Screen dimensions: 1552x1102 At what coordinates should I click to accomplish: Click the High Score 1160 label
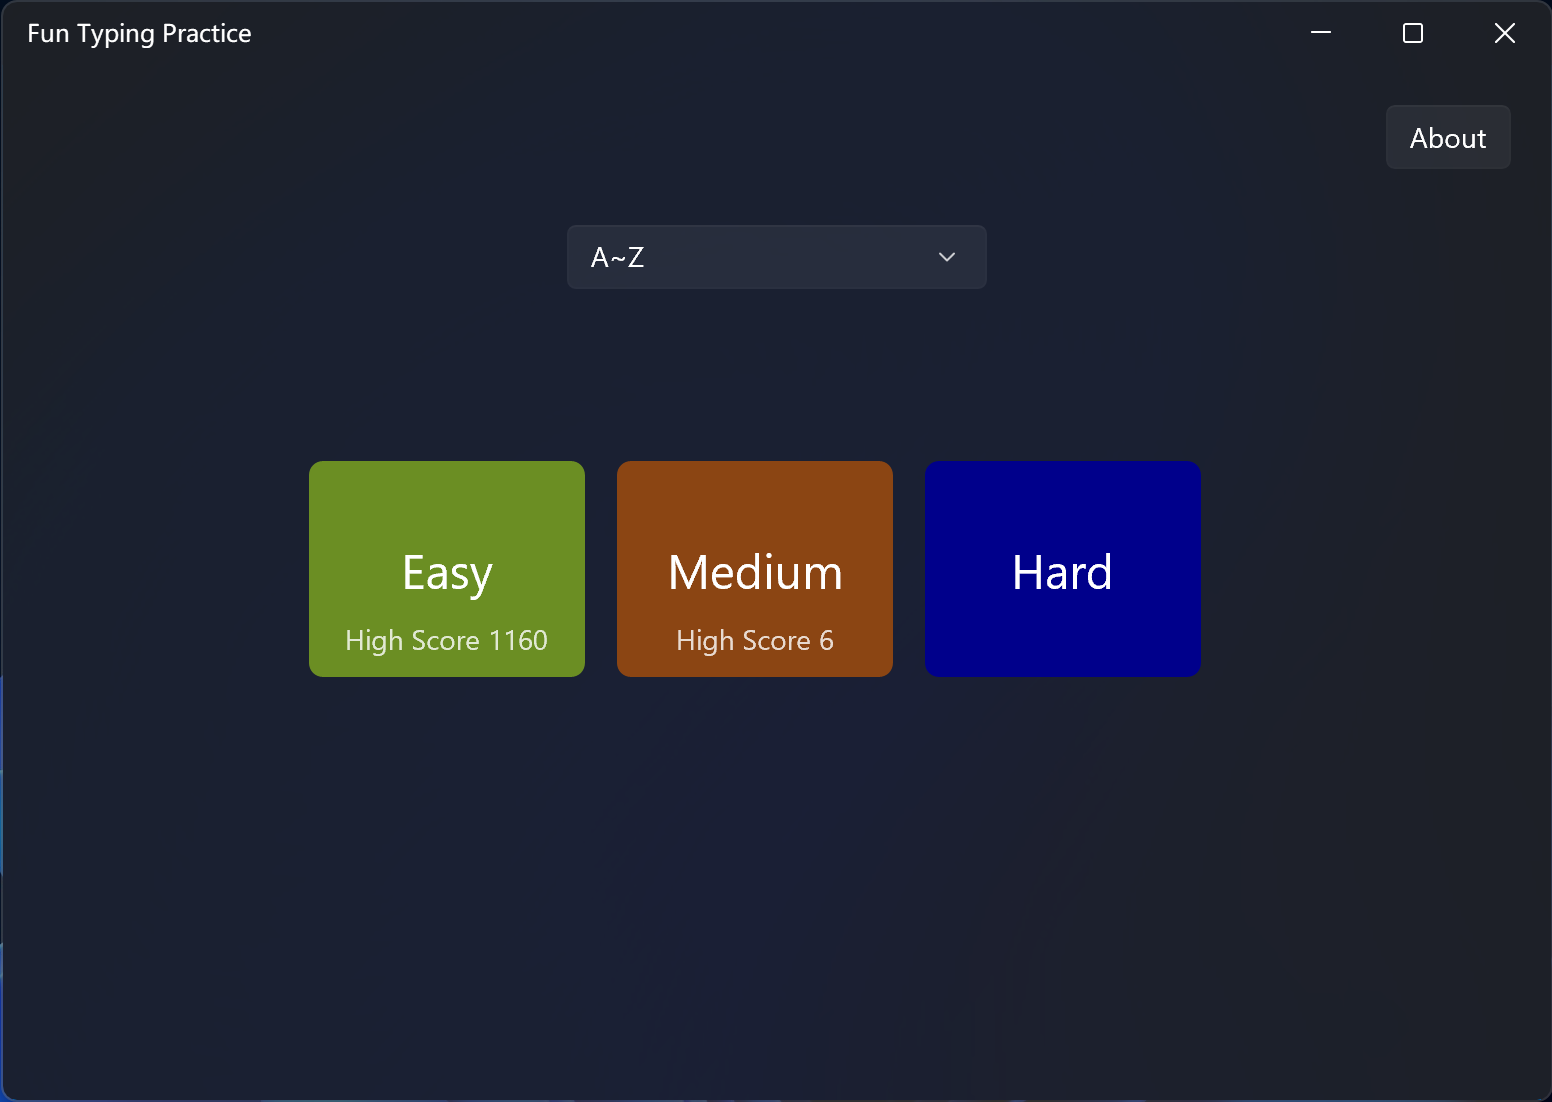(x=446, y=640)
